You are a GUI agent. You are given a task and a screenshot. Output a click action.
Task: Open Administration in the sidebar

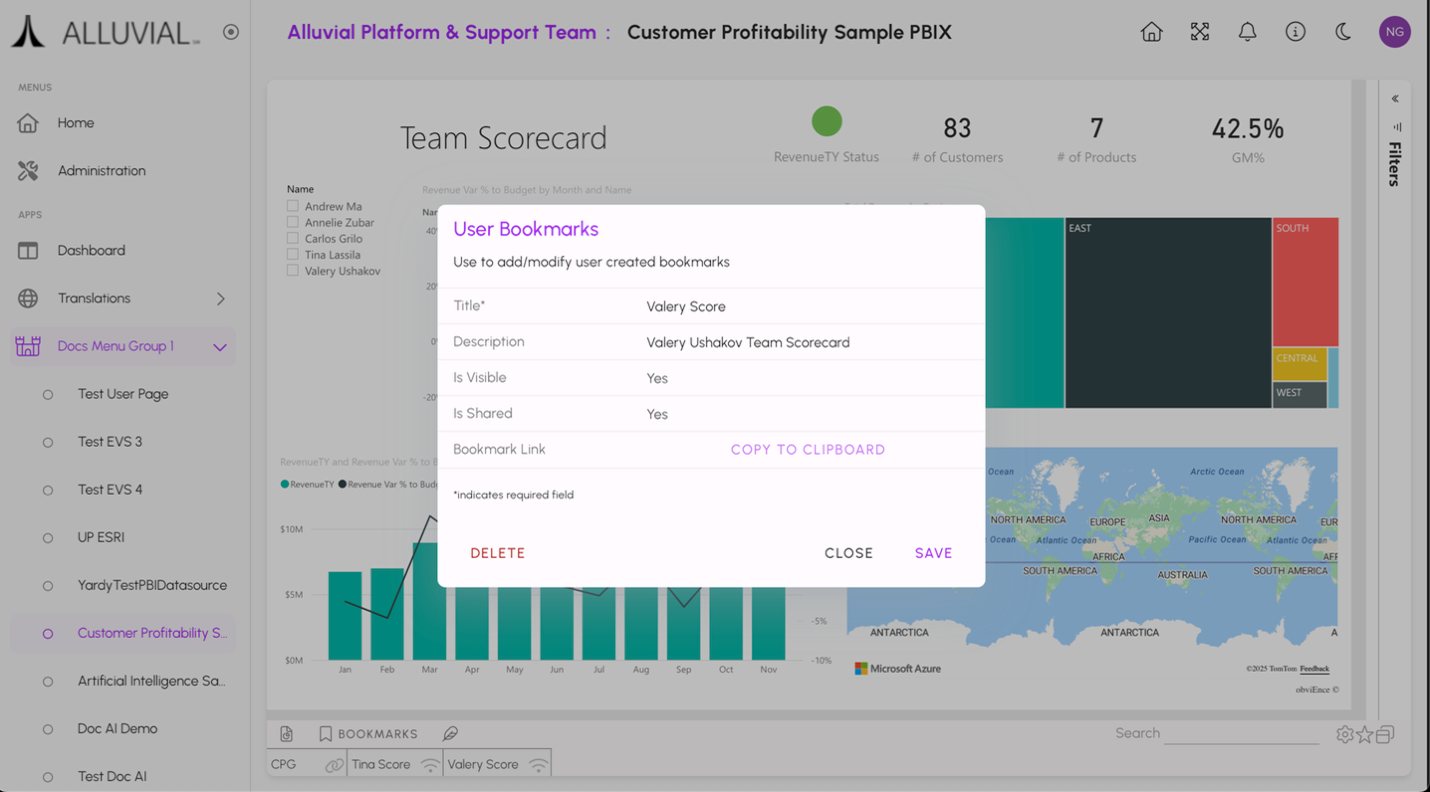pyautogui.click(x=101, y=171)
